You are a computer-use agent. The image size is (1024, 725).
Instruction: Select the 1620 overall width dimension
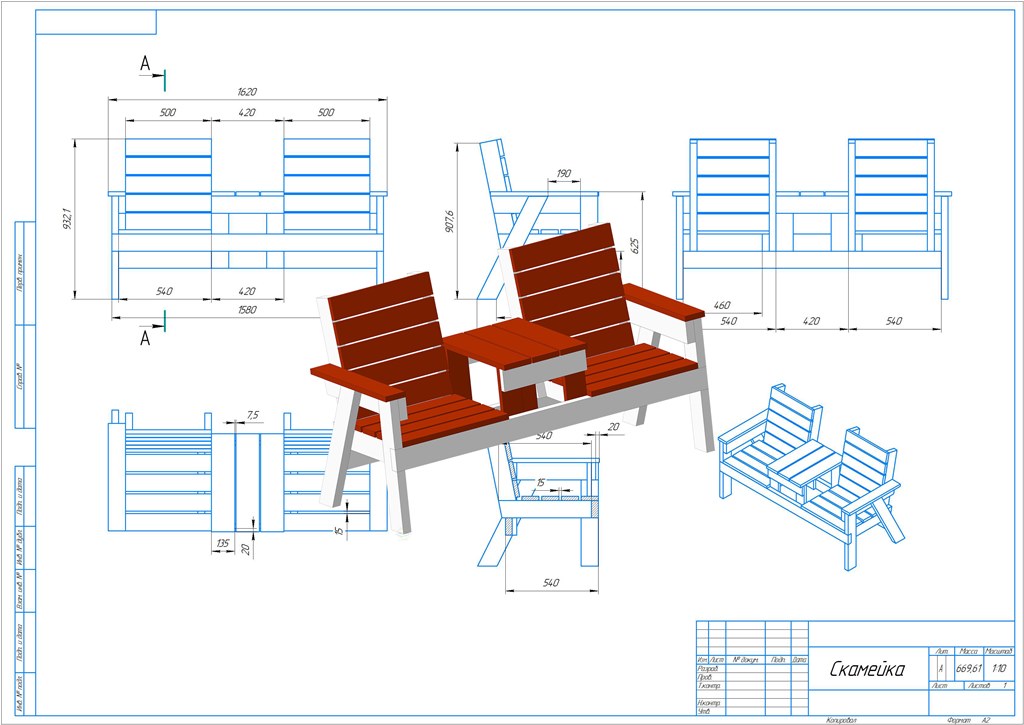(x=247, y=92)
